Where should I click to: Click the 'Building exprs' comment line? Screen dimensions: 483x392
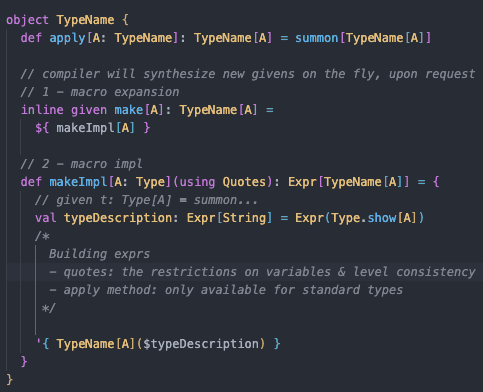click(99, 254)
